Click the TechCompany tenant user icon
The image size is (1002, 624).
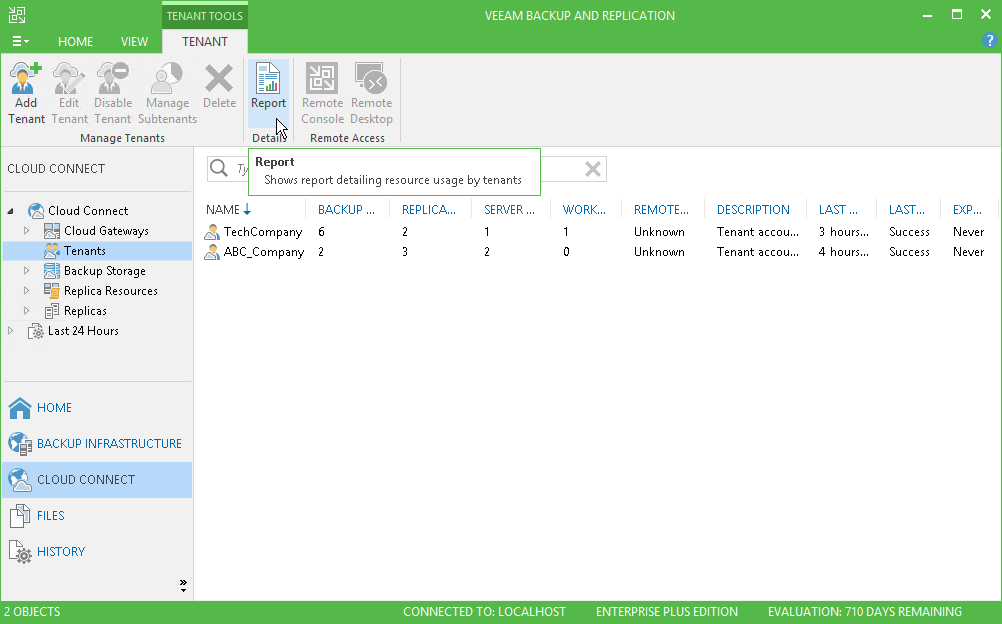pyautogui.click(x=212, y=232)
